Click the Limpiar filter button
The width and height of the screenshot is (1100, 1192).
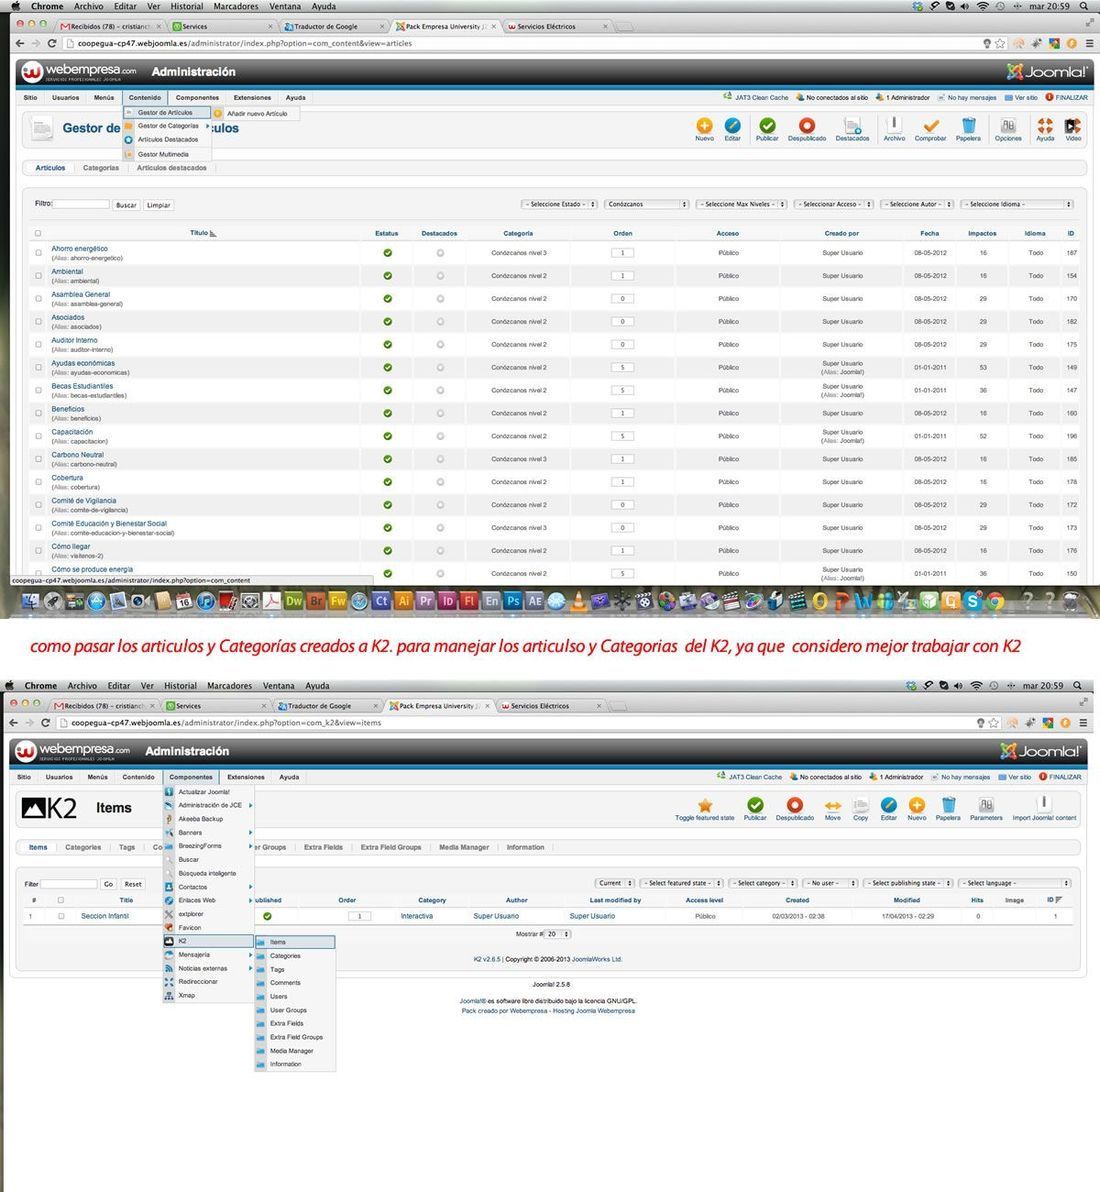point(158,205)
